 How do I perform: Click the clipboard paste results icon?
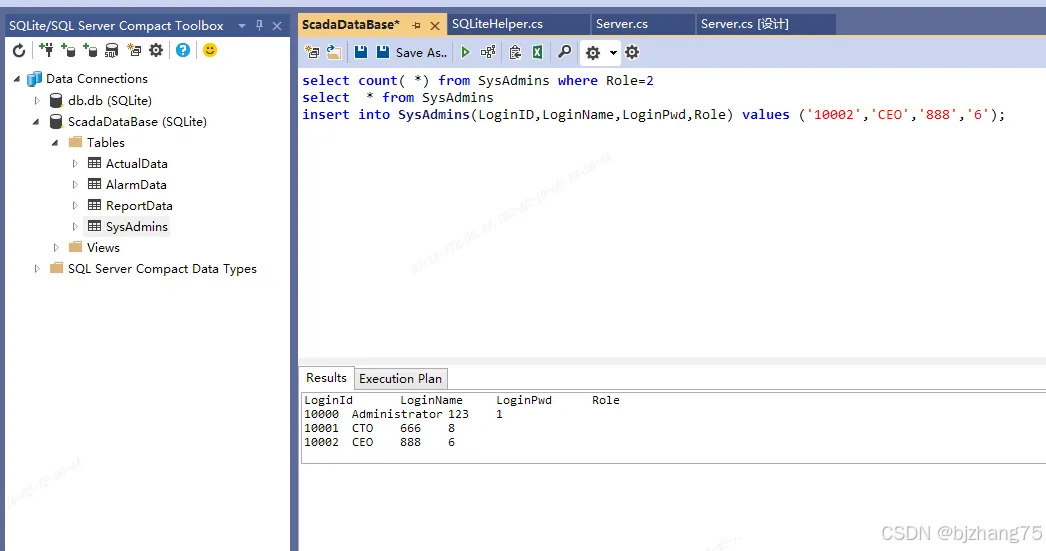tap(515, 52)
